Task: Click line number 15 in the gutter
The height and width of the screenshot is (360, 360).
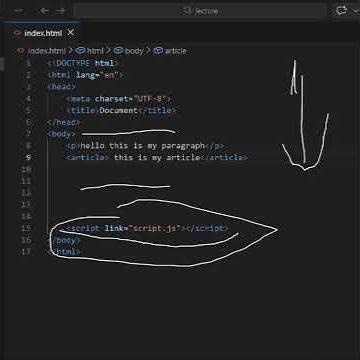Action: (26, 228)
